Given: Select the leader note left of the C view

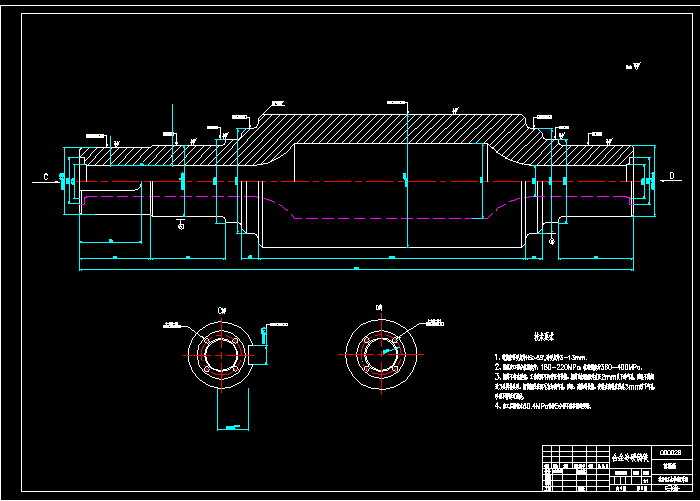Looking at the screenshot, I should pos(172,325).
